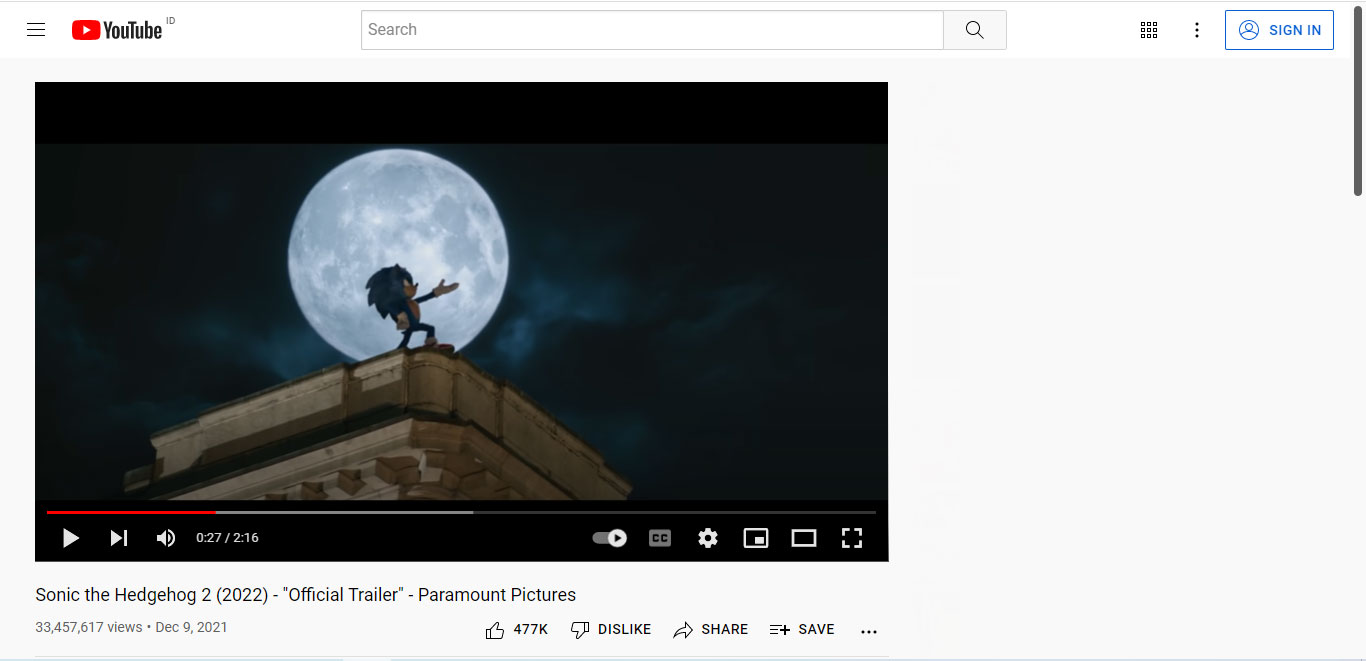Click the search magnifier button

pyautogui.click(x=975, y=30)
